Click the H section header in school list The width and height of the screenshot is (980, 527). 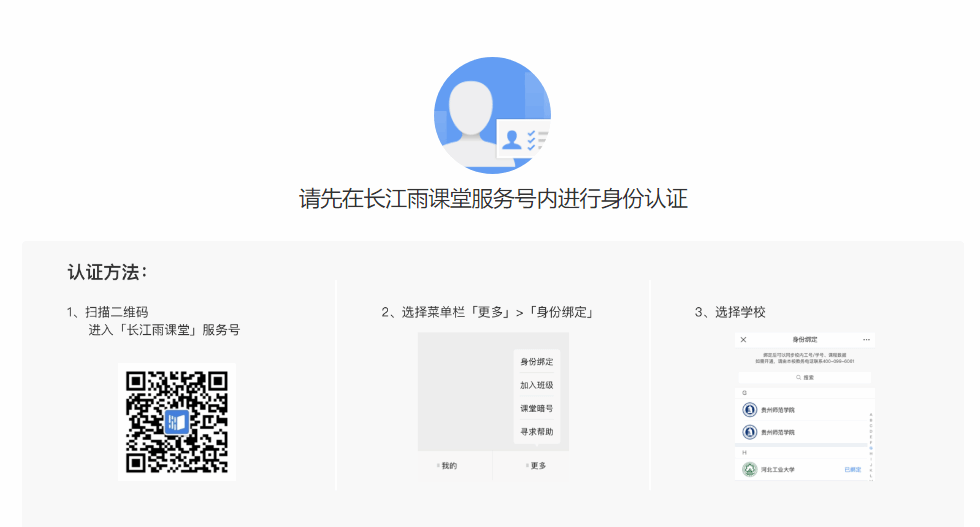point(744,452)
